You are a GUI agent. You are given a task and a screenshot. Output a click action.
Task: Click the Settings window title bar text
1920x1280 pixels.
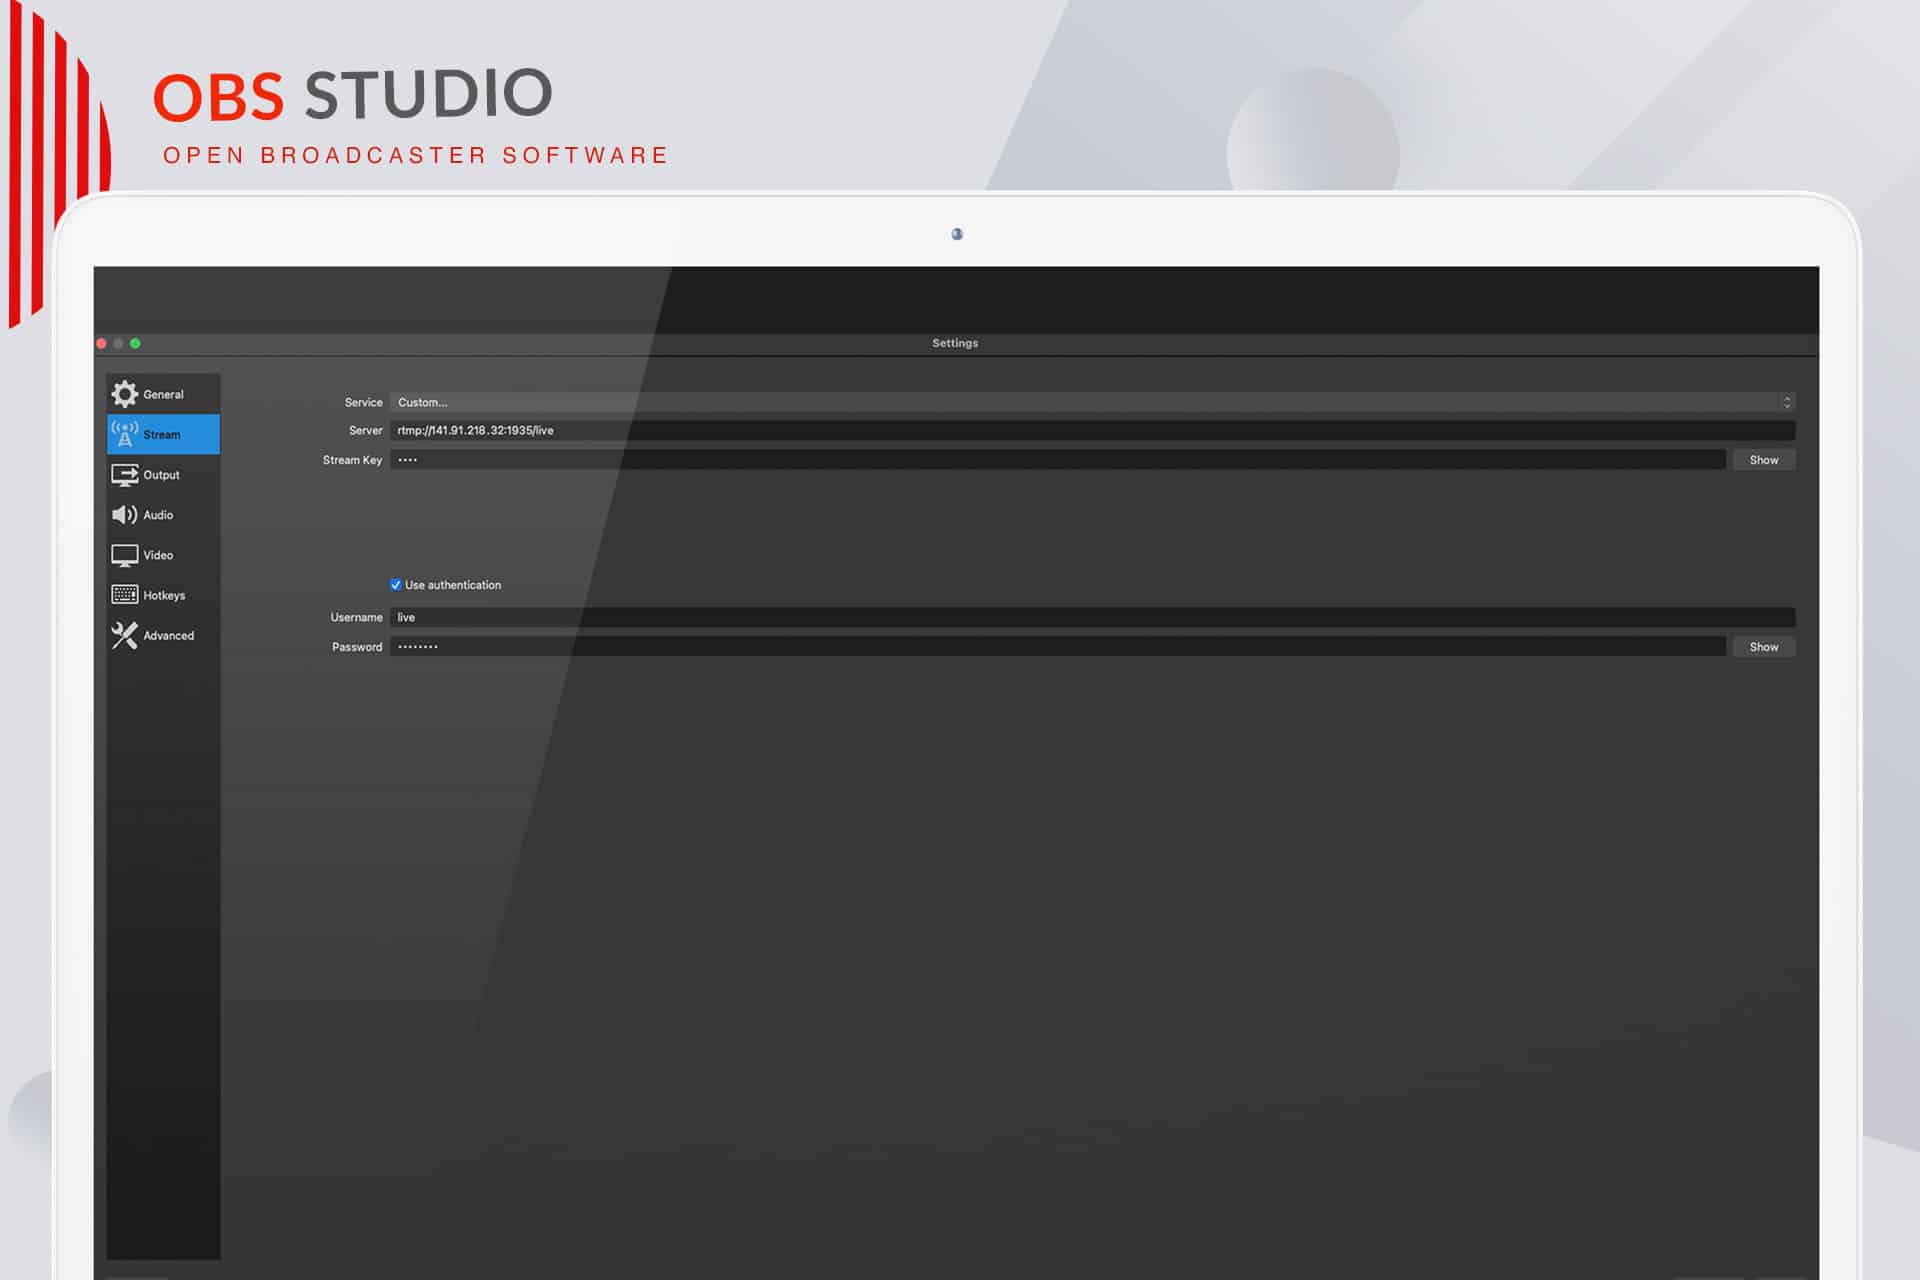click(955, 343)
